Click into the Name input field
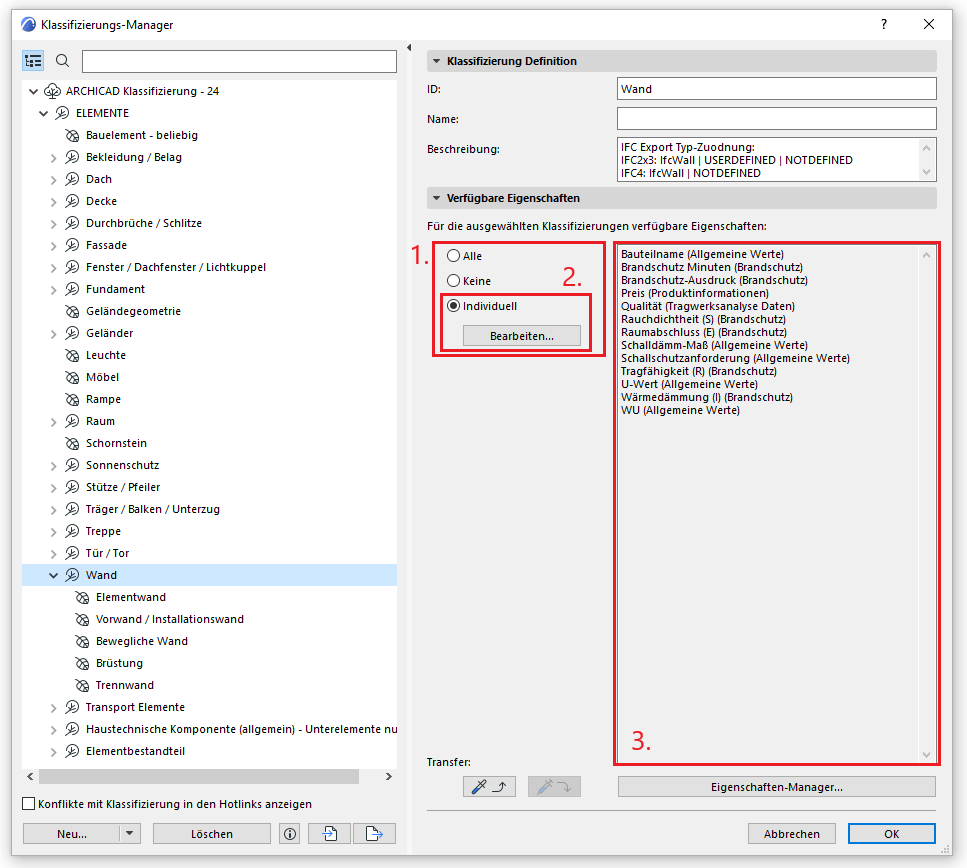Viewport: 967px width, 868px height. tap(776, 119)
